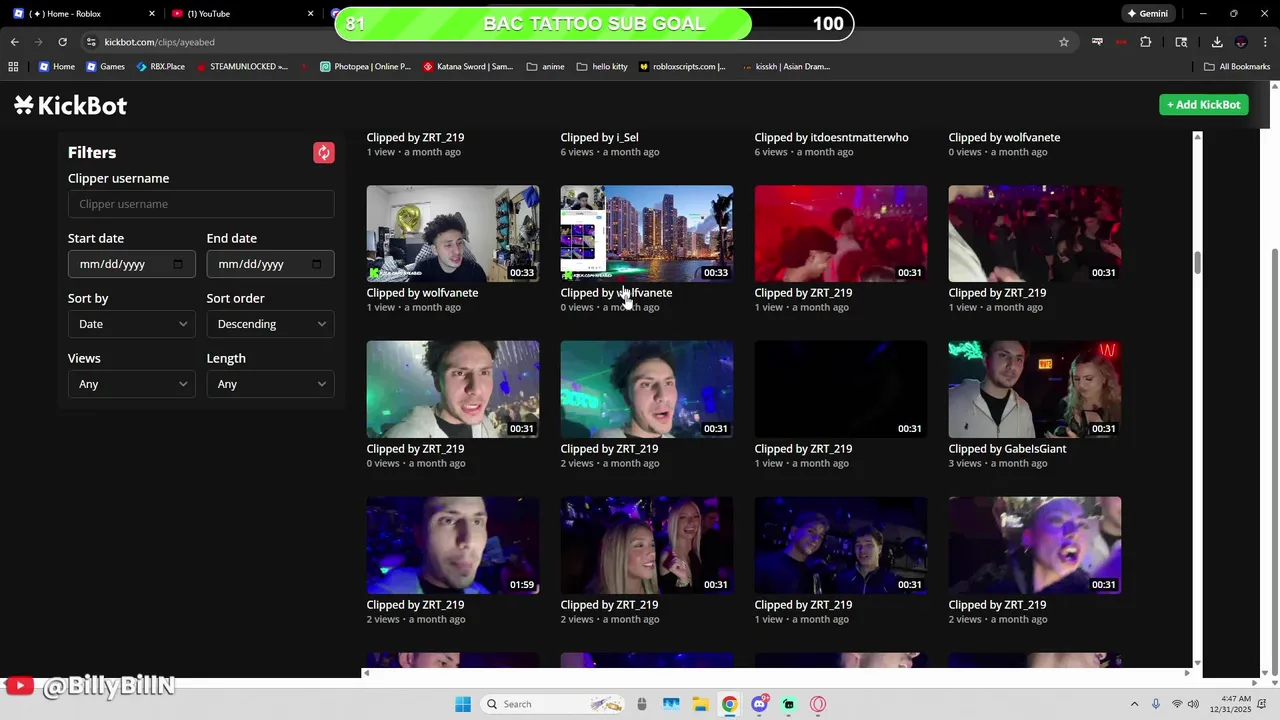
Task: Click the clip list scroll-up arrow
Action: (x=1197, y=136)
